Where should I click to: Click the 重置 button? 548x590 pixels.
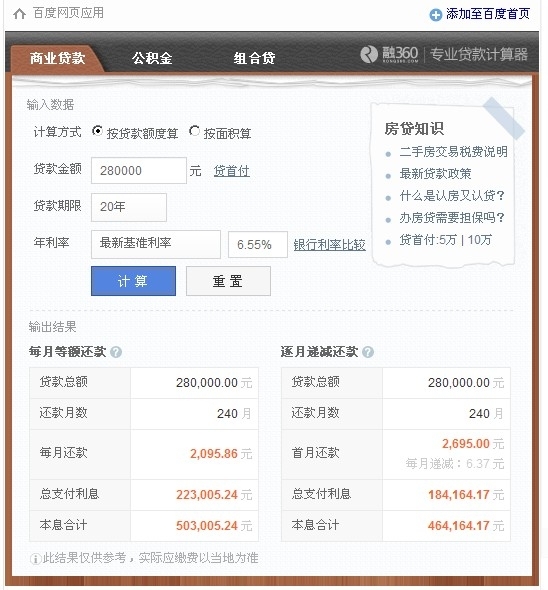tap(228, 281)
